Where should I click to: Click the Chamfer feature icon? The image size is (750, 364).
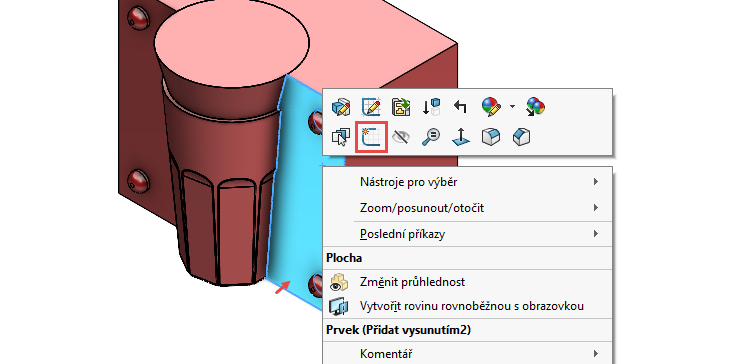click(521, 137)
